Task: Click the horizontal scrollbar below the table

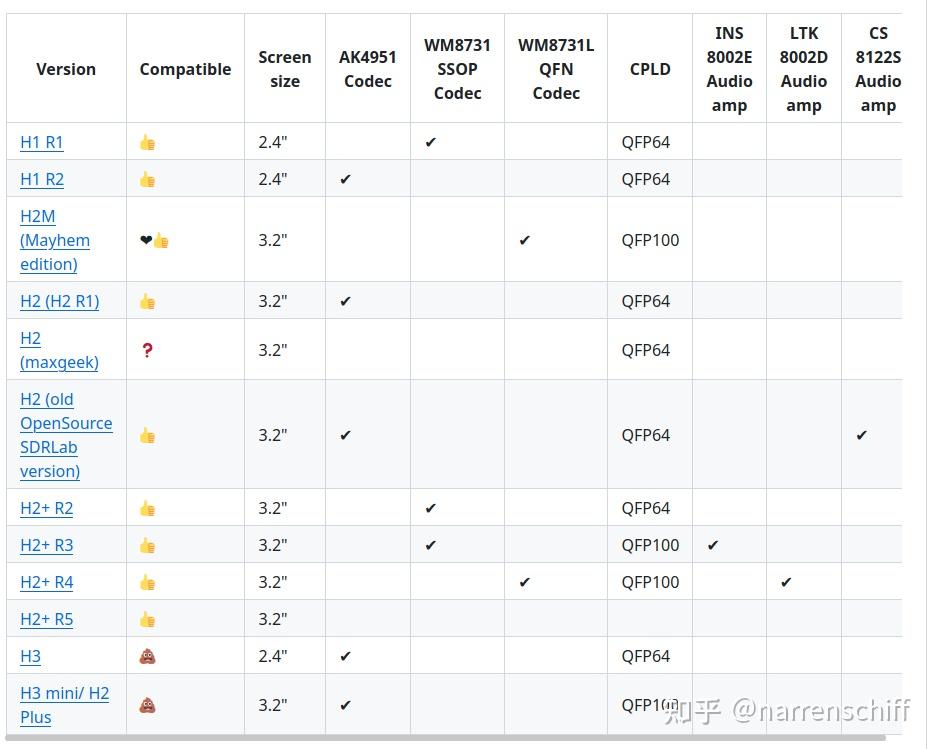Action: tap(450, 739)
